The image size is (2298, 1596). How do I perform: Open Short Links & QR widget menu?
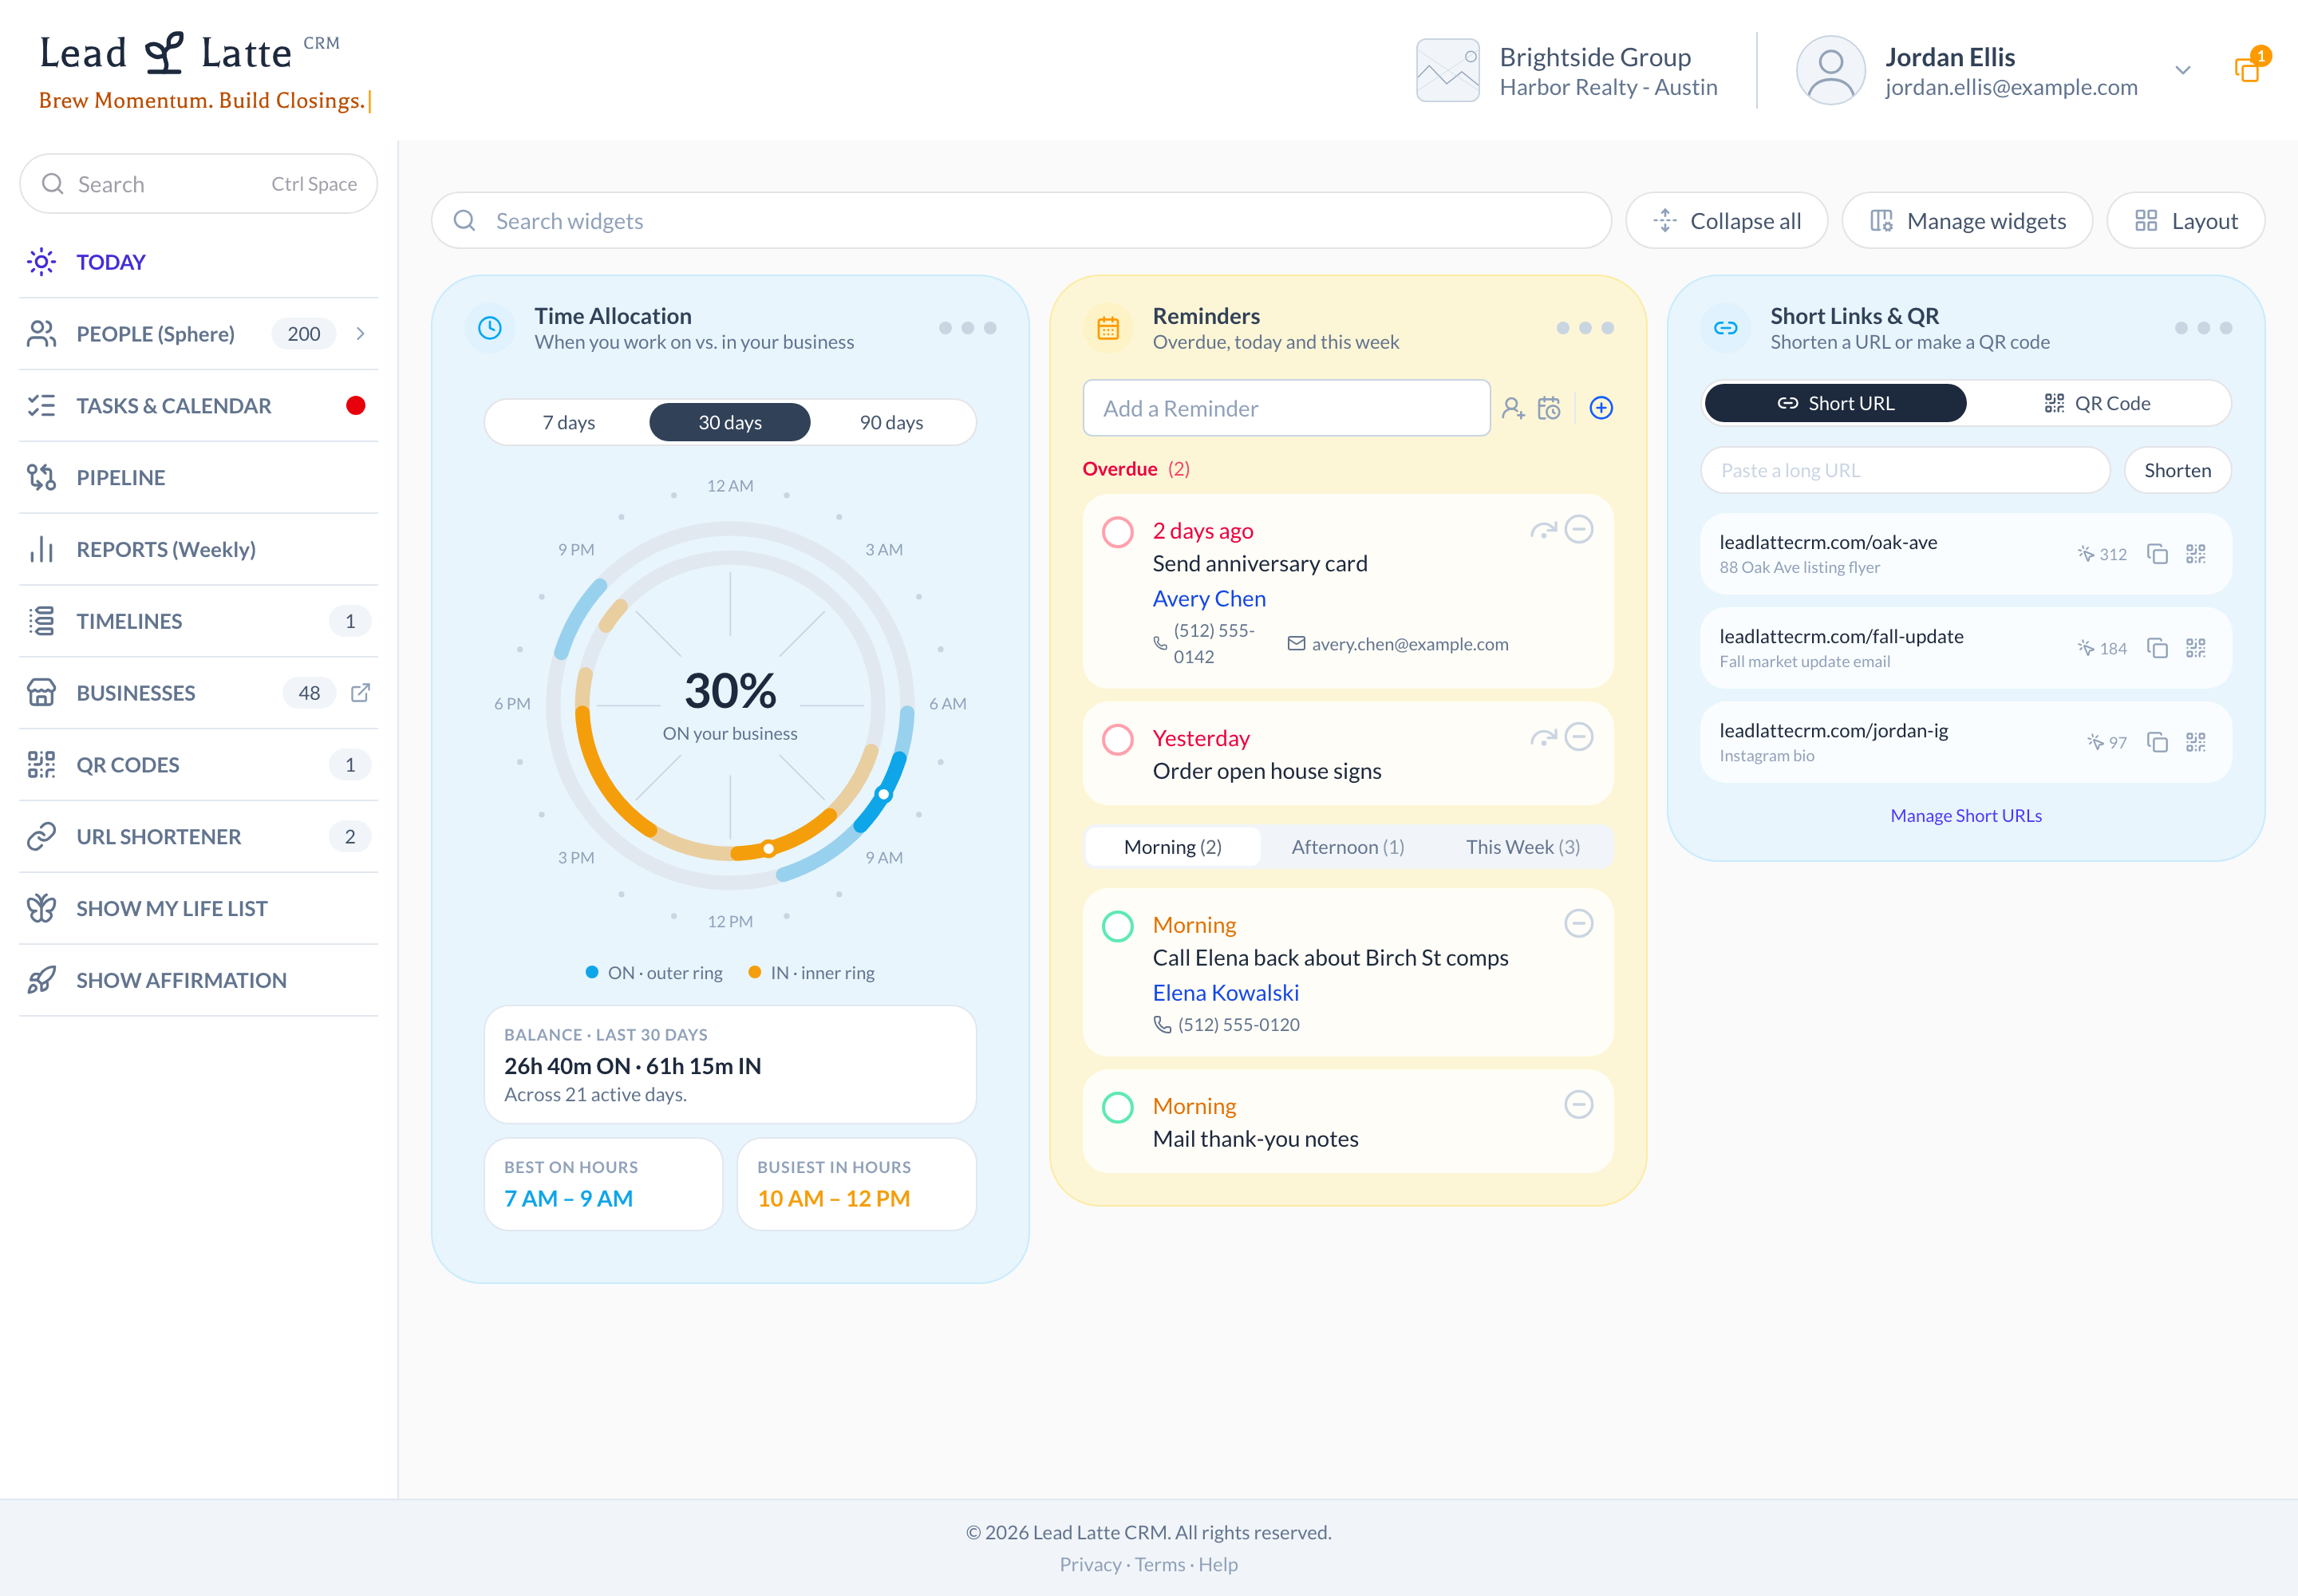tap(2203, 328)
